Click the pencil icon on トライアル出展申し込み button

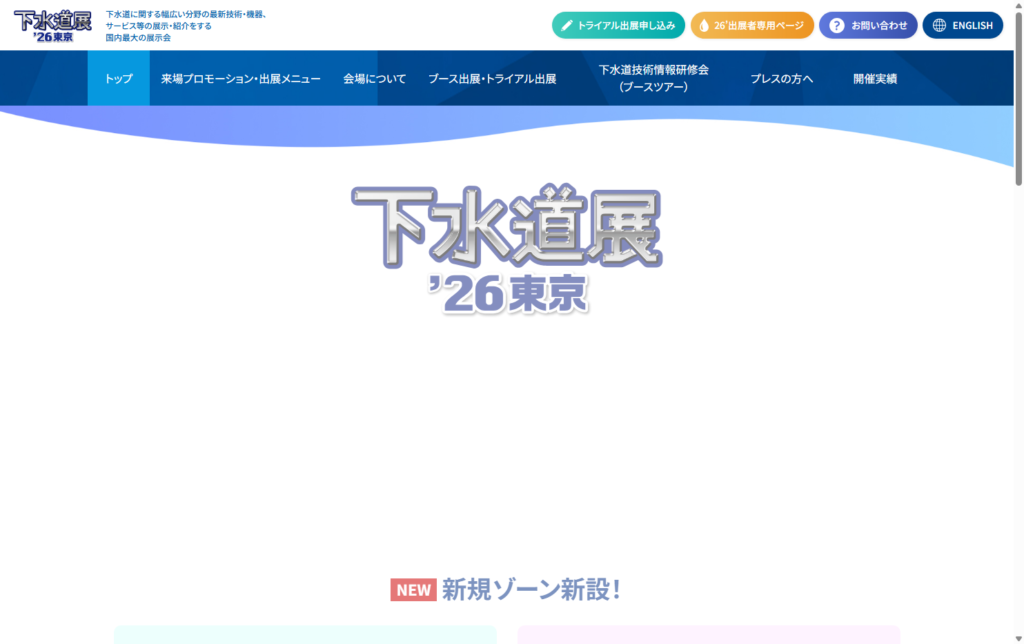[x=567, y=25]
